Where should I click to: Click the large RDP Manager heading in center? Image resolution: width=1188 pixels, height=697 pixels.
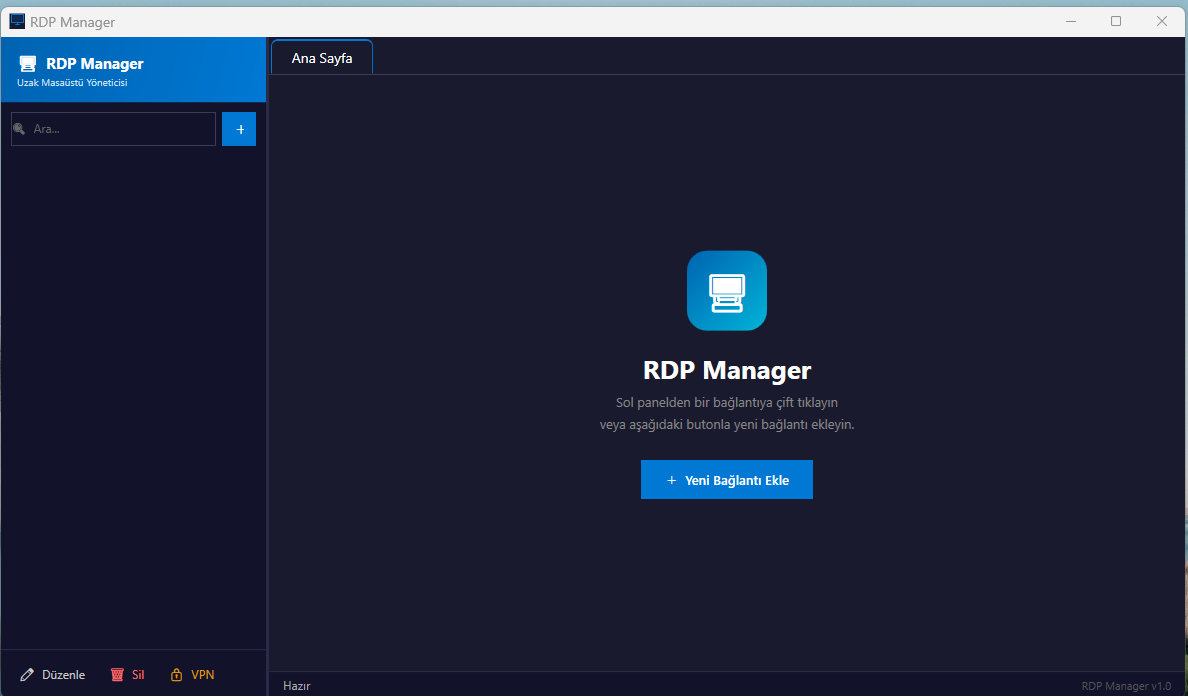(727, 370)
